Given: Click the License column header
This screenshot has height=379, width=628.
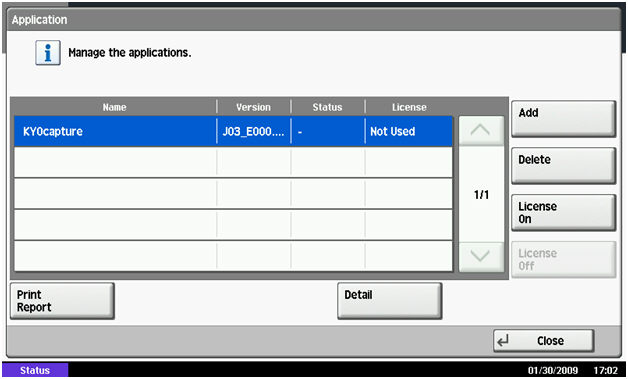Looking at the screenshot, I should (x=409, y=107).
